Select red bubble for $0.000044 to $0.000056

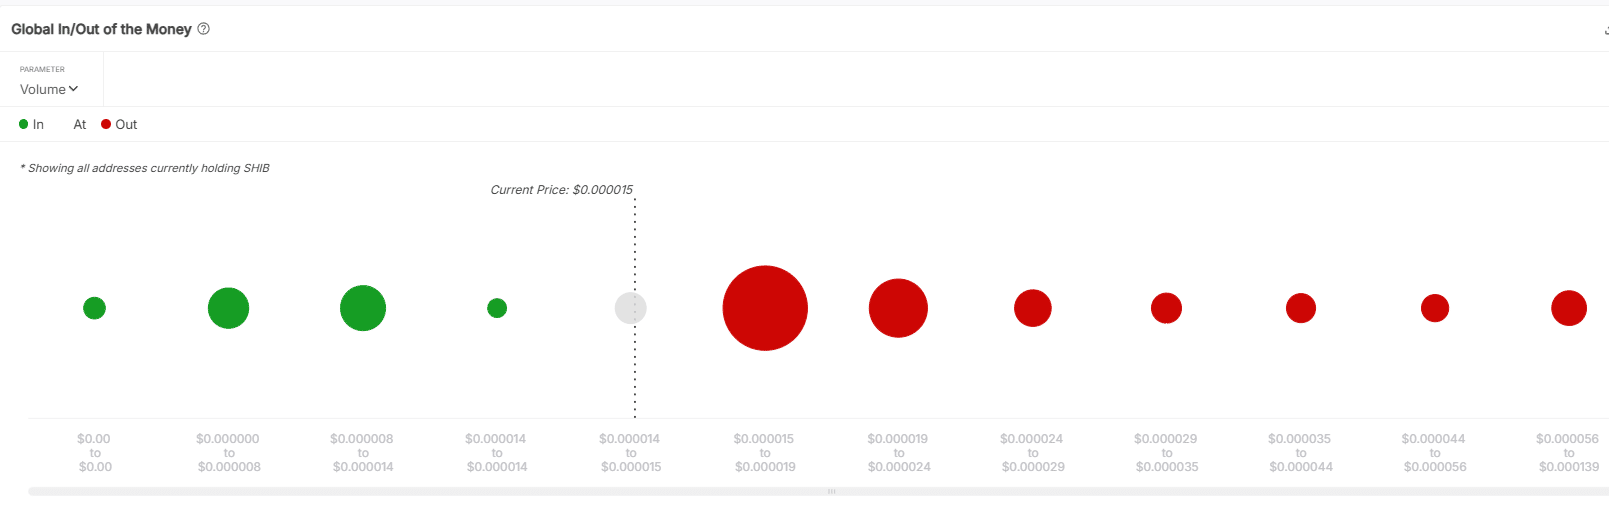[x=1435, y=308]
